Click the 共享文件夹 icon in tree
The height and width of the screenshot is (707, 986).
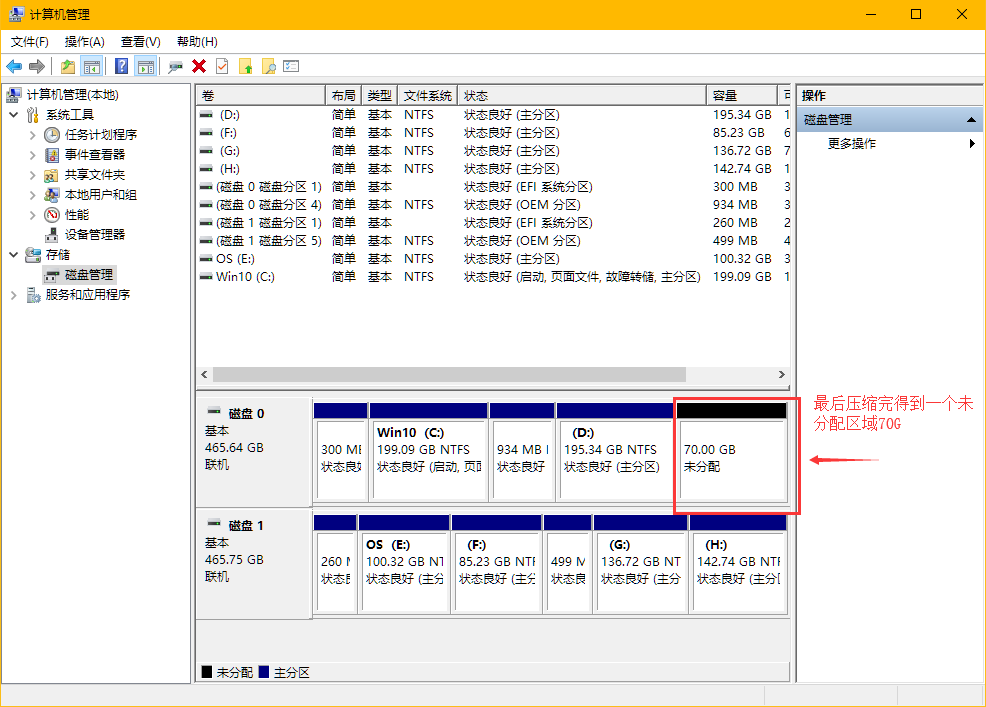coord(52,175)
